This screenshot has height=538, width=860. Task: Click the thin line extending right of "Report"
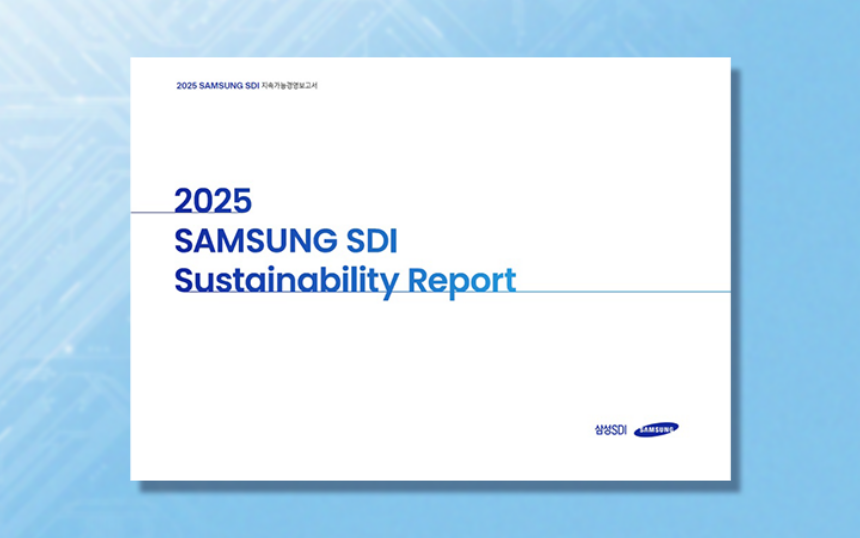click(x=622, y=292)
